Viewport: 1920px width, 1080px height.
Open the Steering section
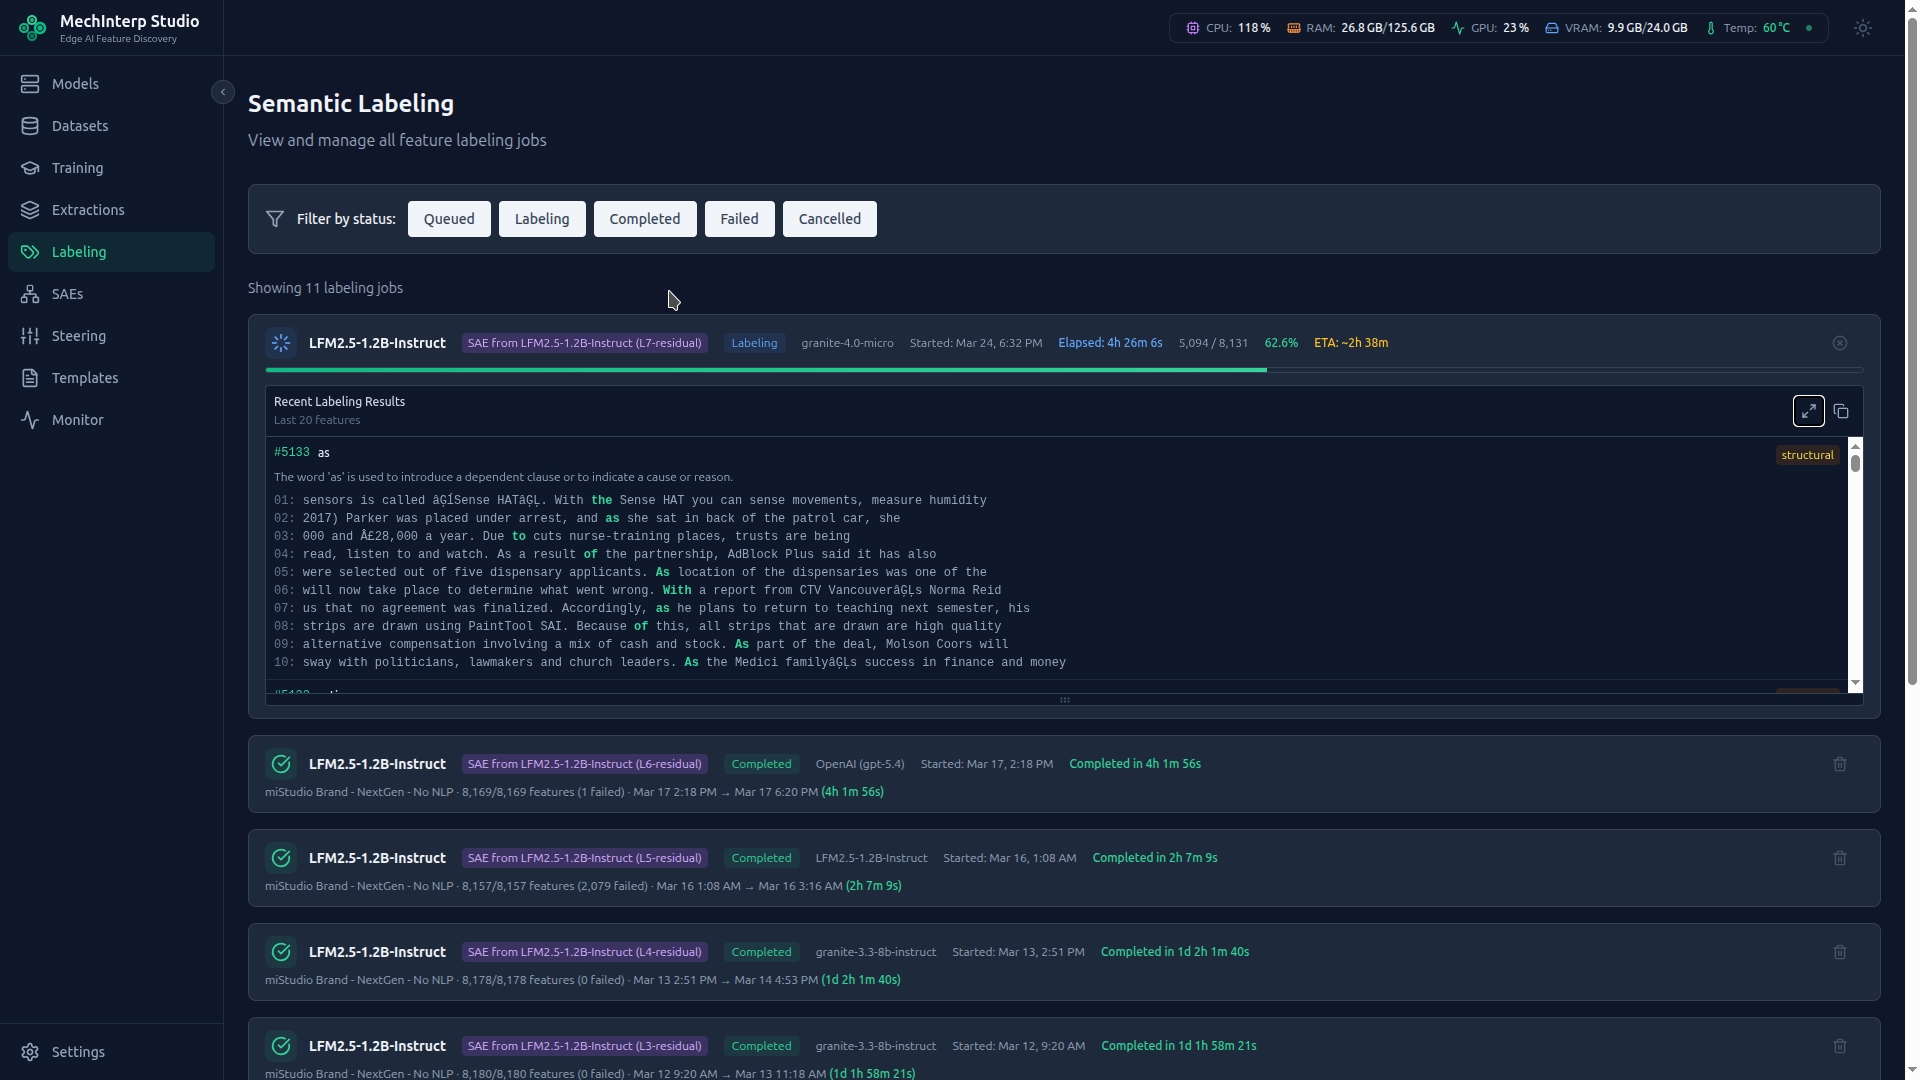(x=111, y=336)
